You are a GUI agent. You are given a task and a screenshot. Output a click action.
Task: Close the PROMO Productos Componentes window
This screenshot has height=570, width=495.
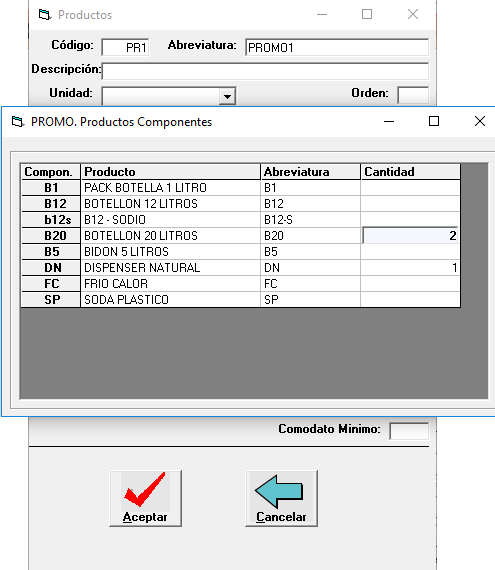(x=480, y=121)
